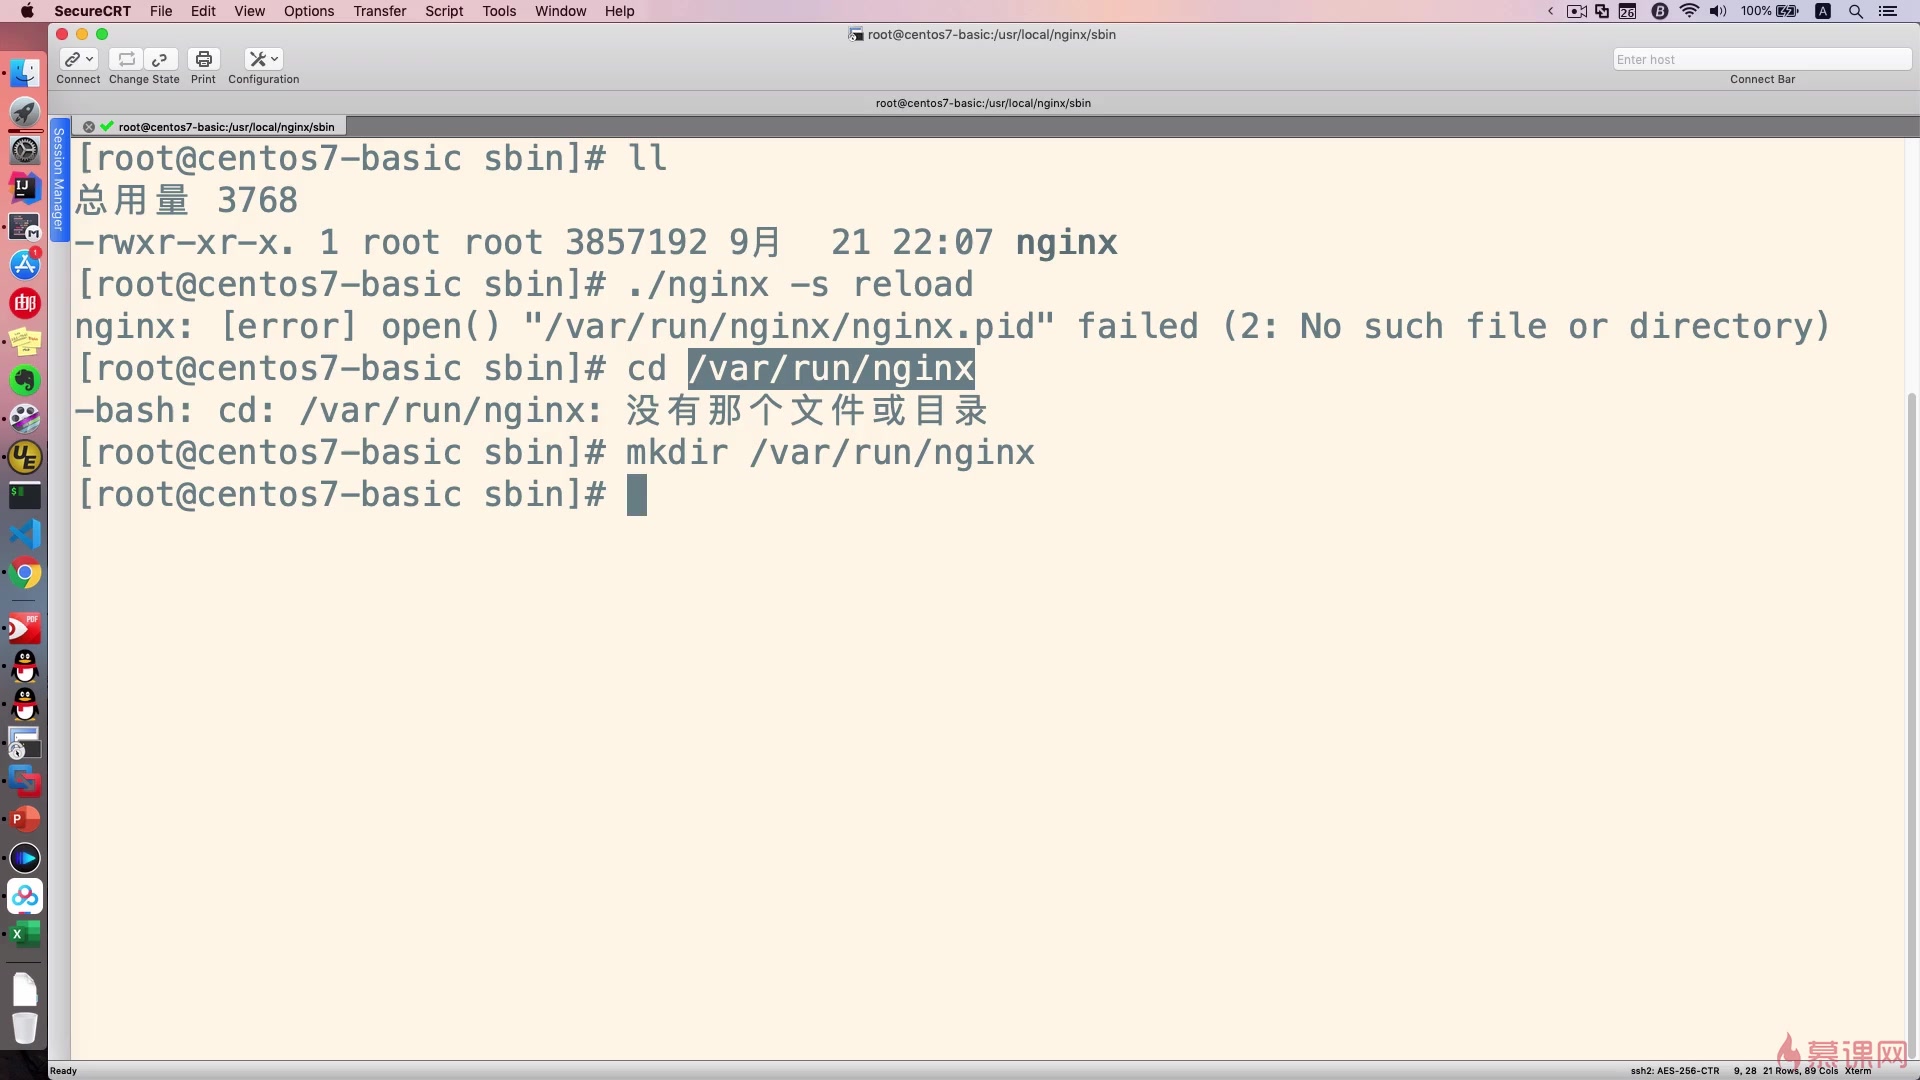1920x1080 pixels.
Task: Select the root@centos7-basic session tab
Action: [x=226, y=127]
